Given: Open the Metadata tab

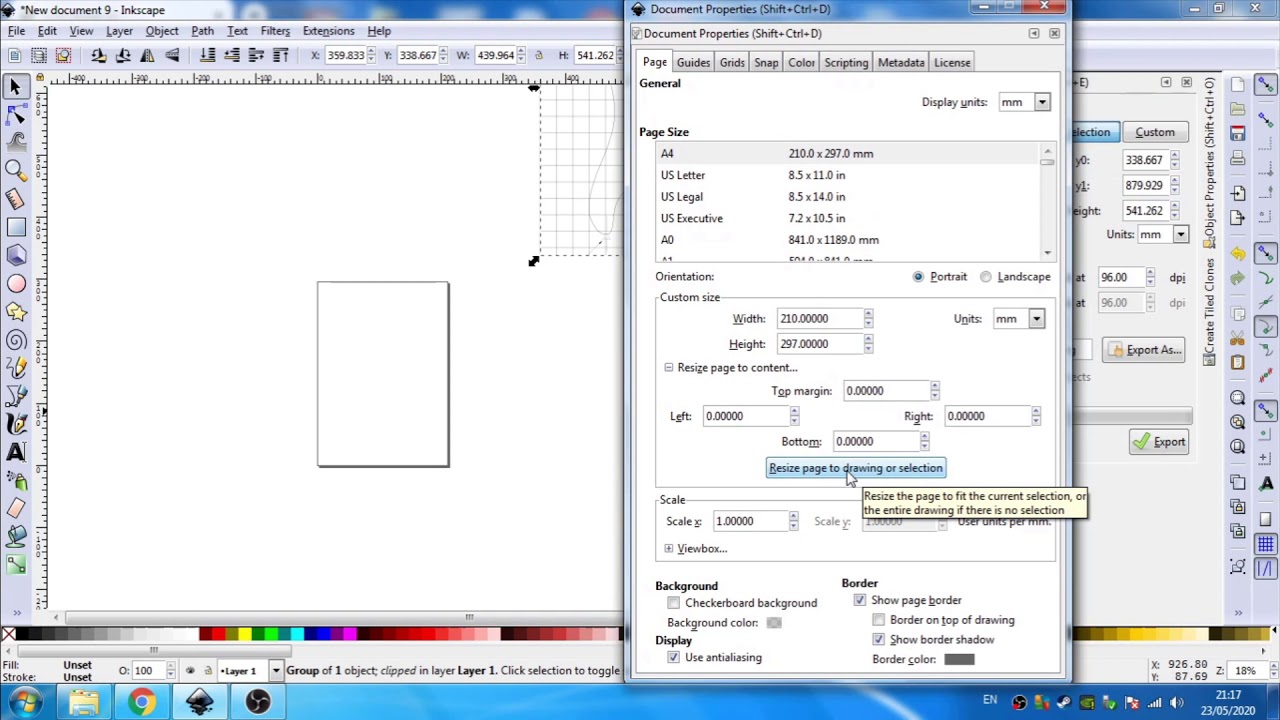Looking at the screenshot, I should [901, 63].
